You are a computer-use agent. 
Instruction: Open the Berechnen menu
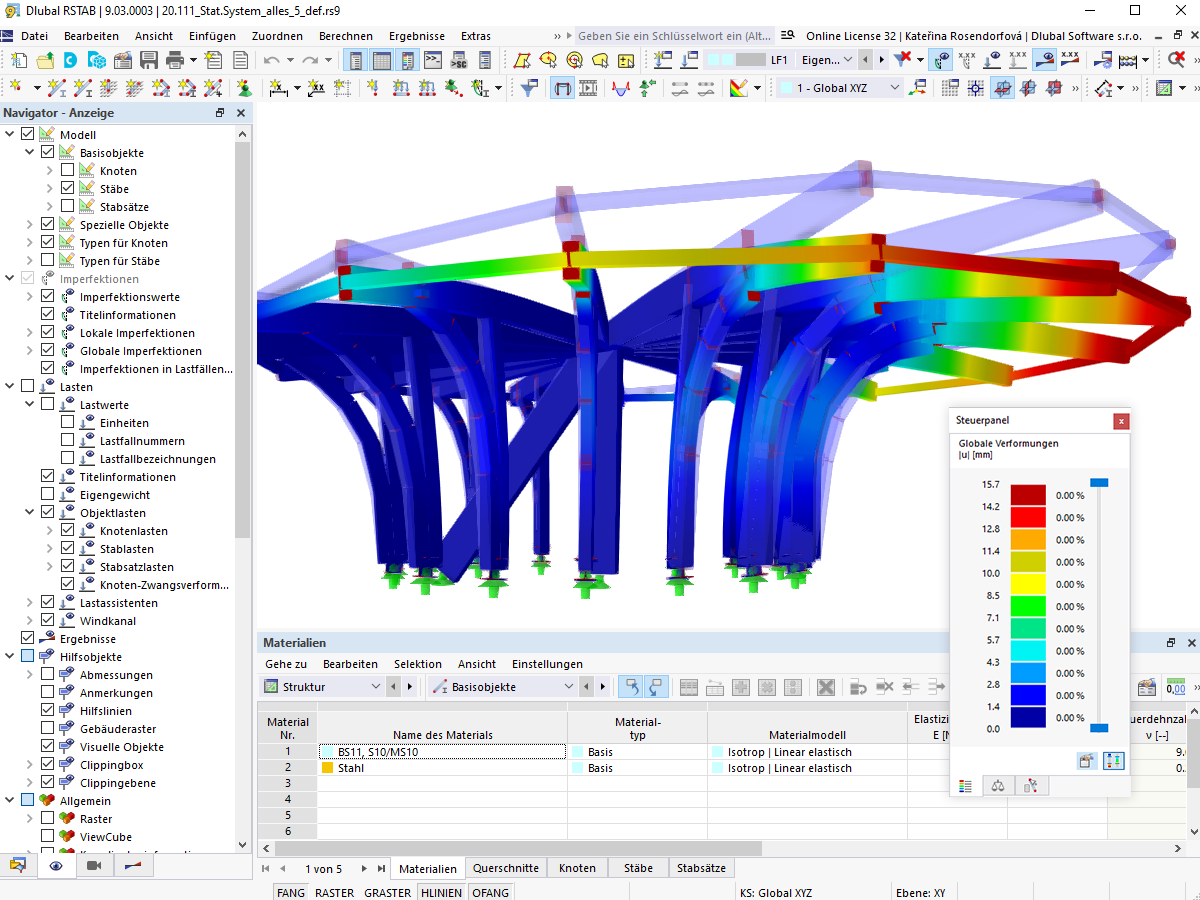point(346,36)
